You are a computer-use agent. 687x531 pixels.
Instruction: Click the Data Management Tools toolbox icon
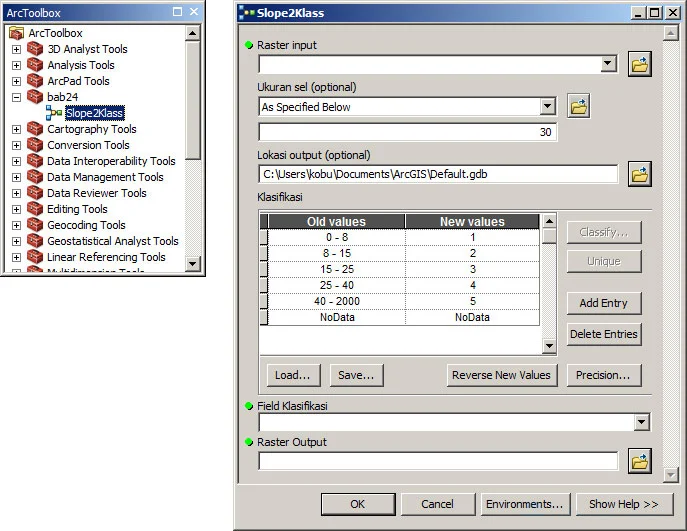[x=35, y=177]
